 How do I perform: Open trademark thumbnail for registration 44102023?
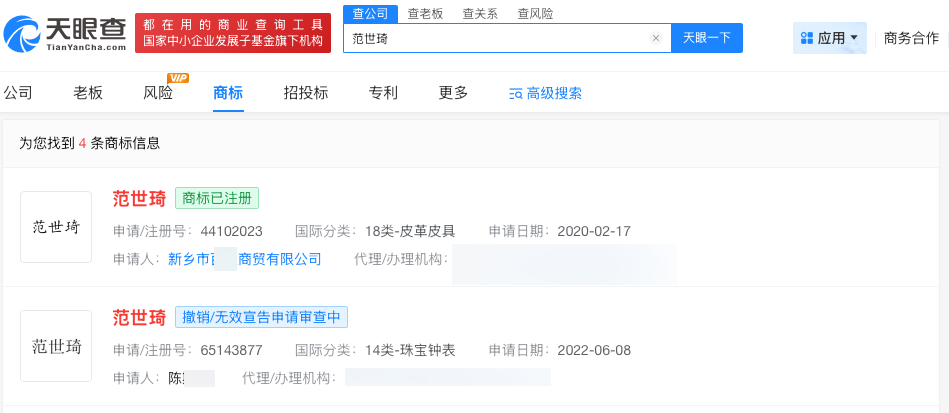point(56,227)
